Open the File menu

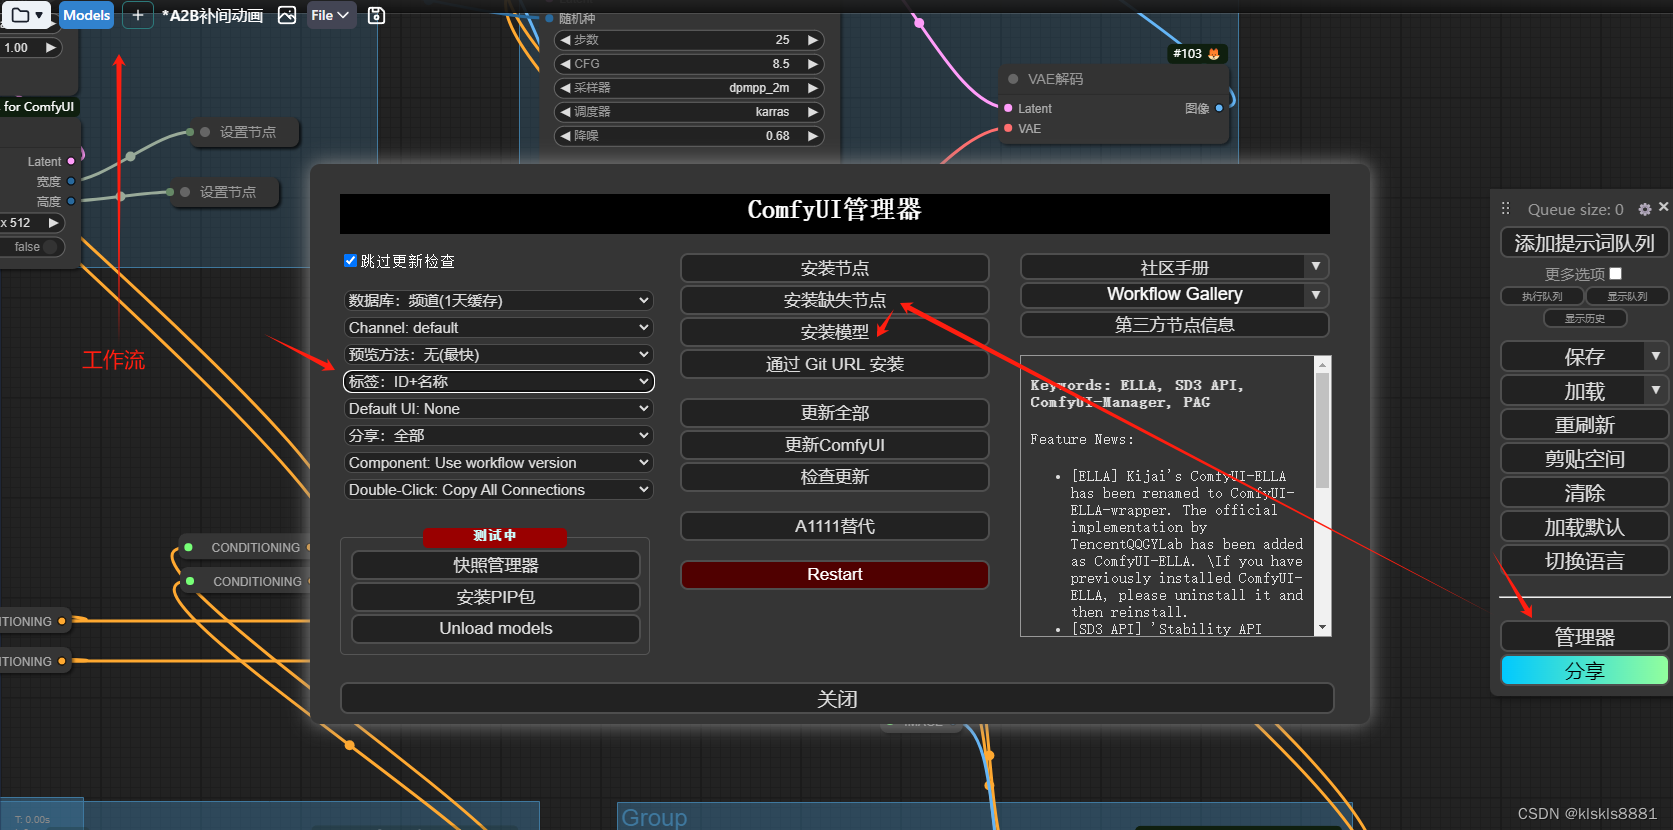click(x=330, y=15)
